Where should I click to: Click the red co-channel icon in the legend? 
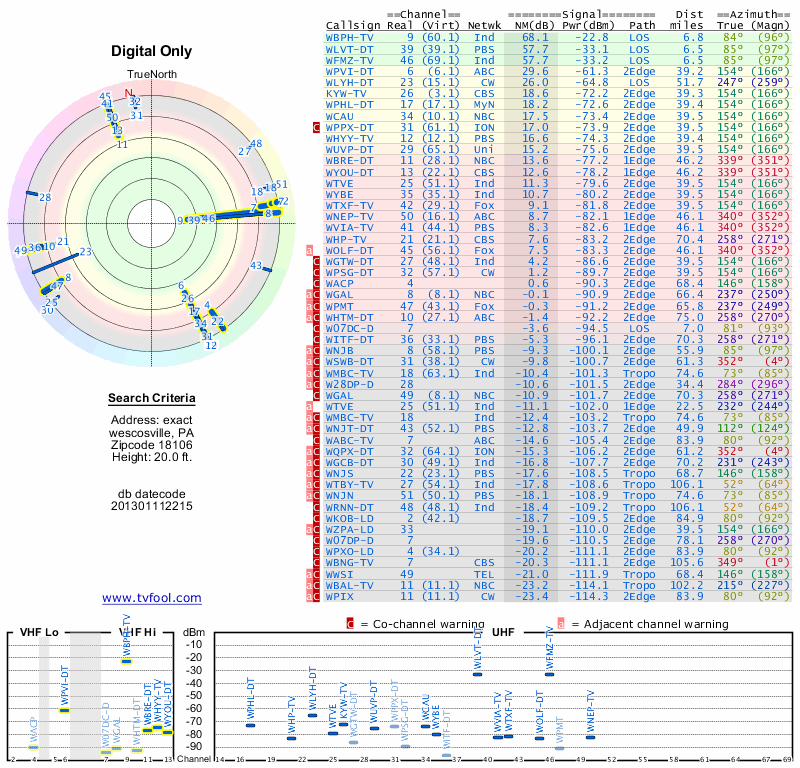(350, 623)
